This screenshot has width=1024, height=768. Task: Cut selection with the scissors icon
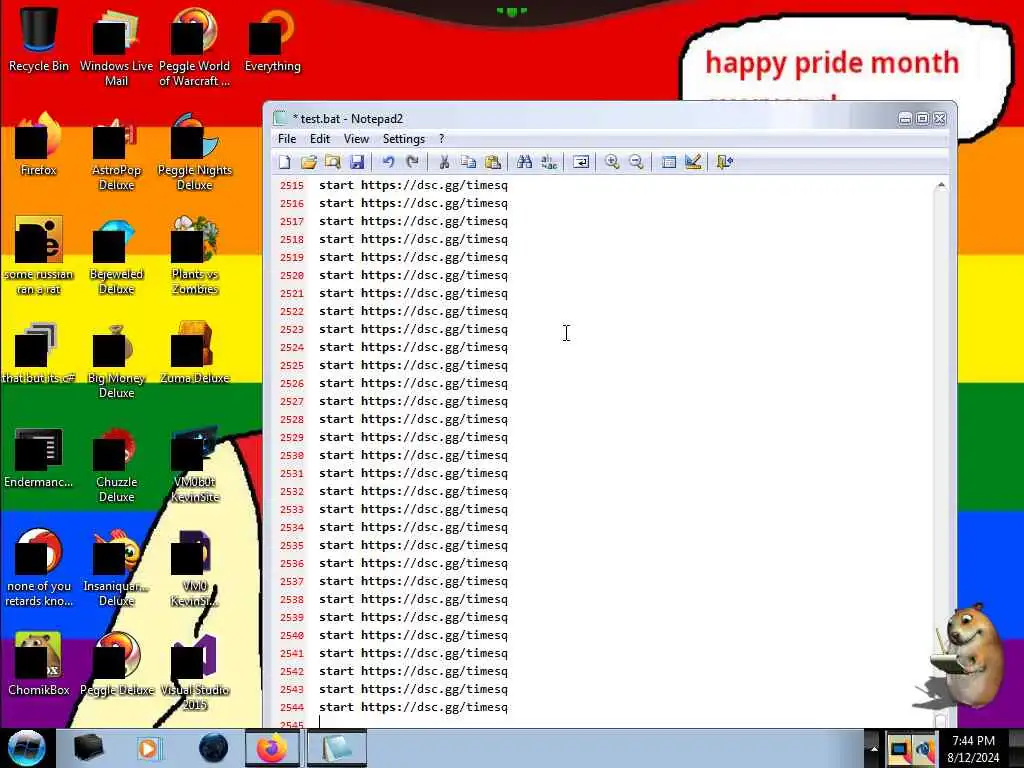(444, 162)
